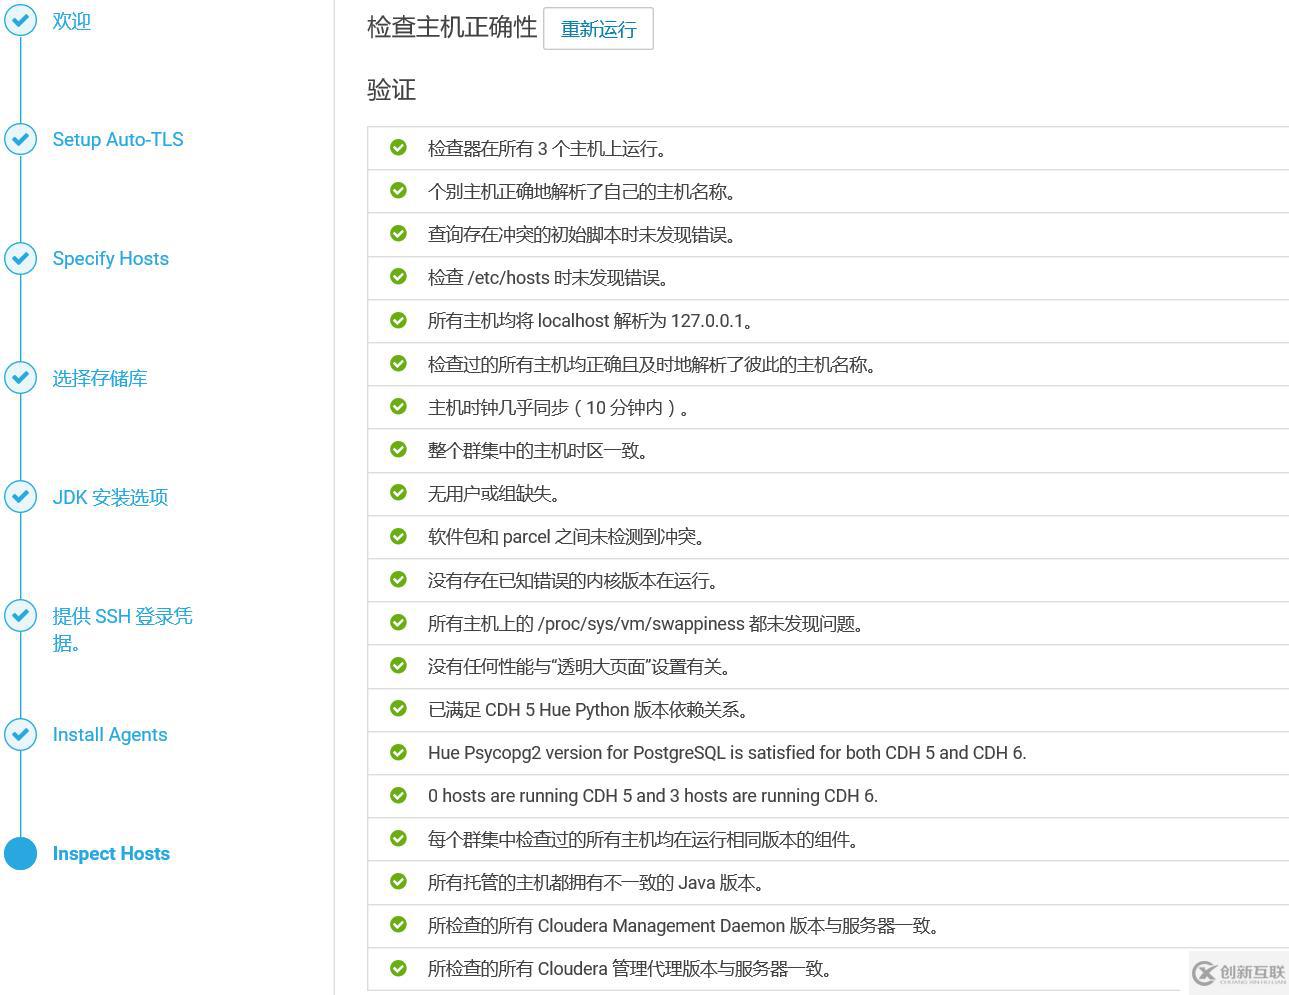
Task: Click the filled blue circle for Inspect Hosts
Action: click(x=20, y=853)
